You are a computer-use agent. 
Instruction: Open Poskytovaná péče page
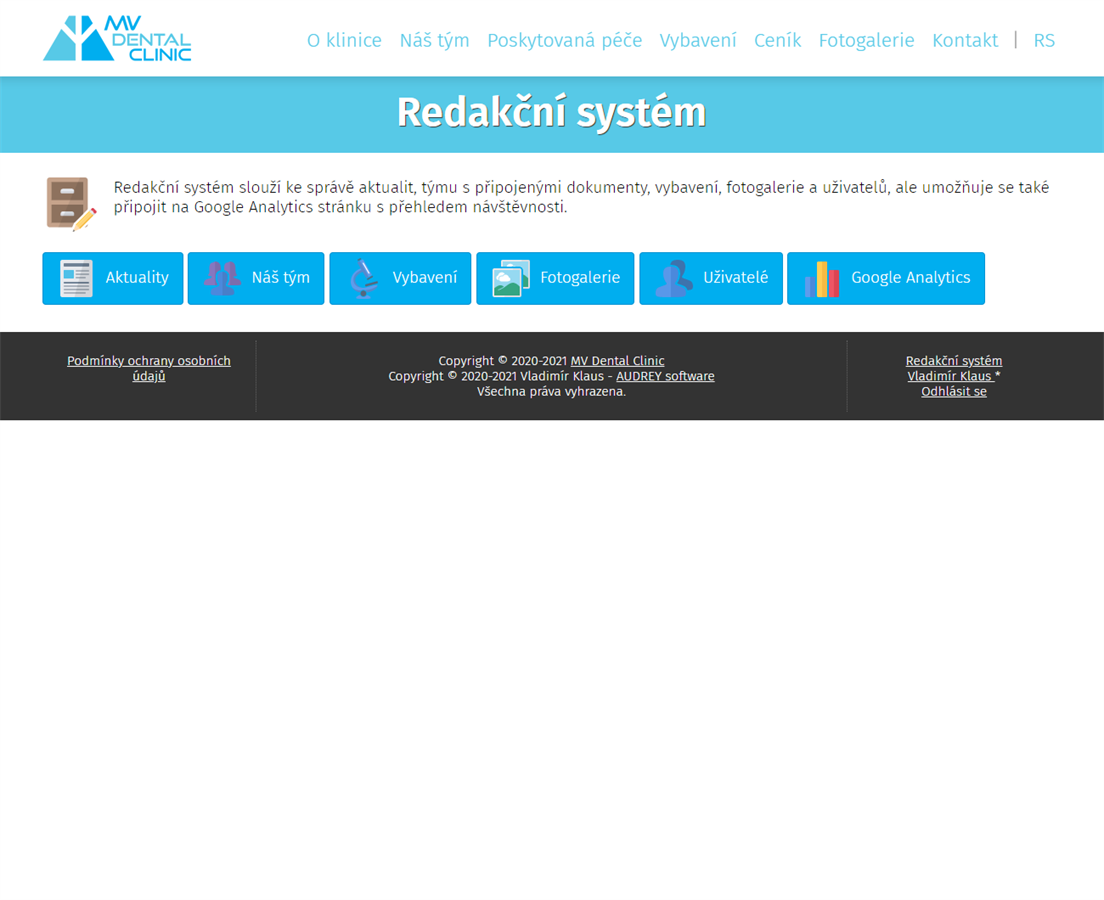click(x=564, y=40)
